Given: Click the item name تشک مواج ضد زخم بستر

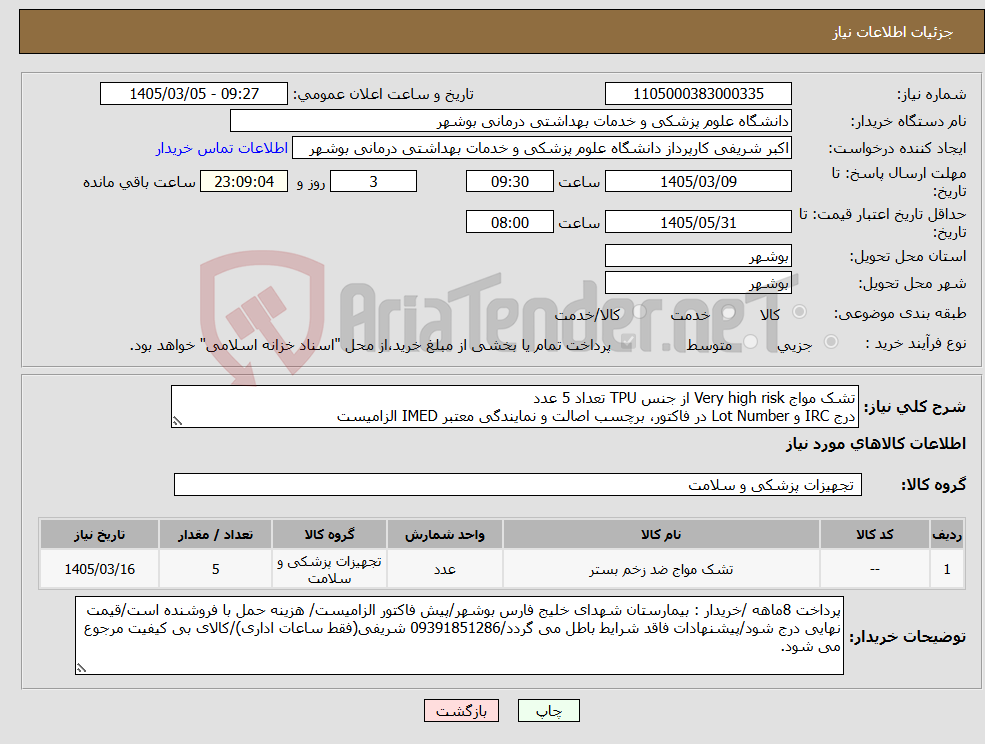Looking at the screenshot, I should pyautogui.click(x=661, y=569).
